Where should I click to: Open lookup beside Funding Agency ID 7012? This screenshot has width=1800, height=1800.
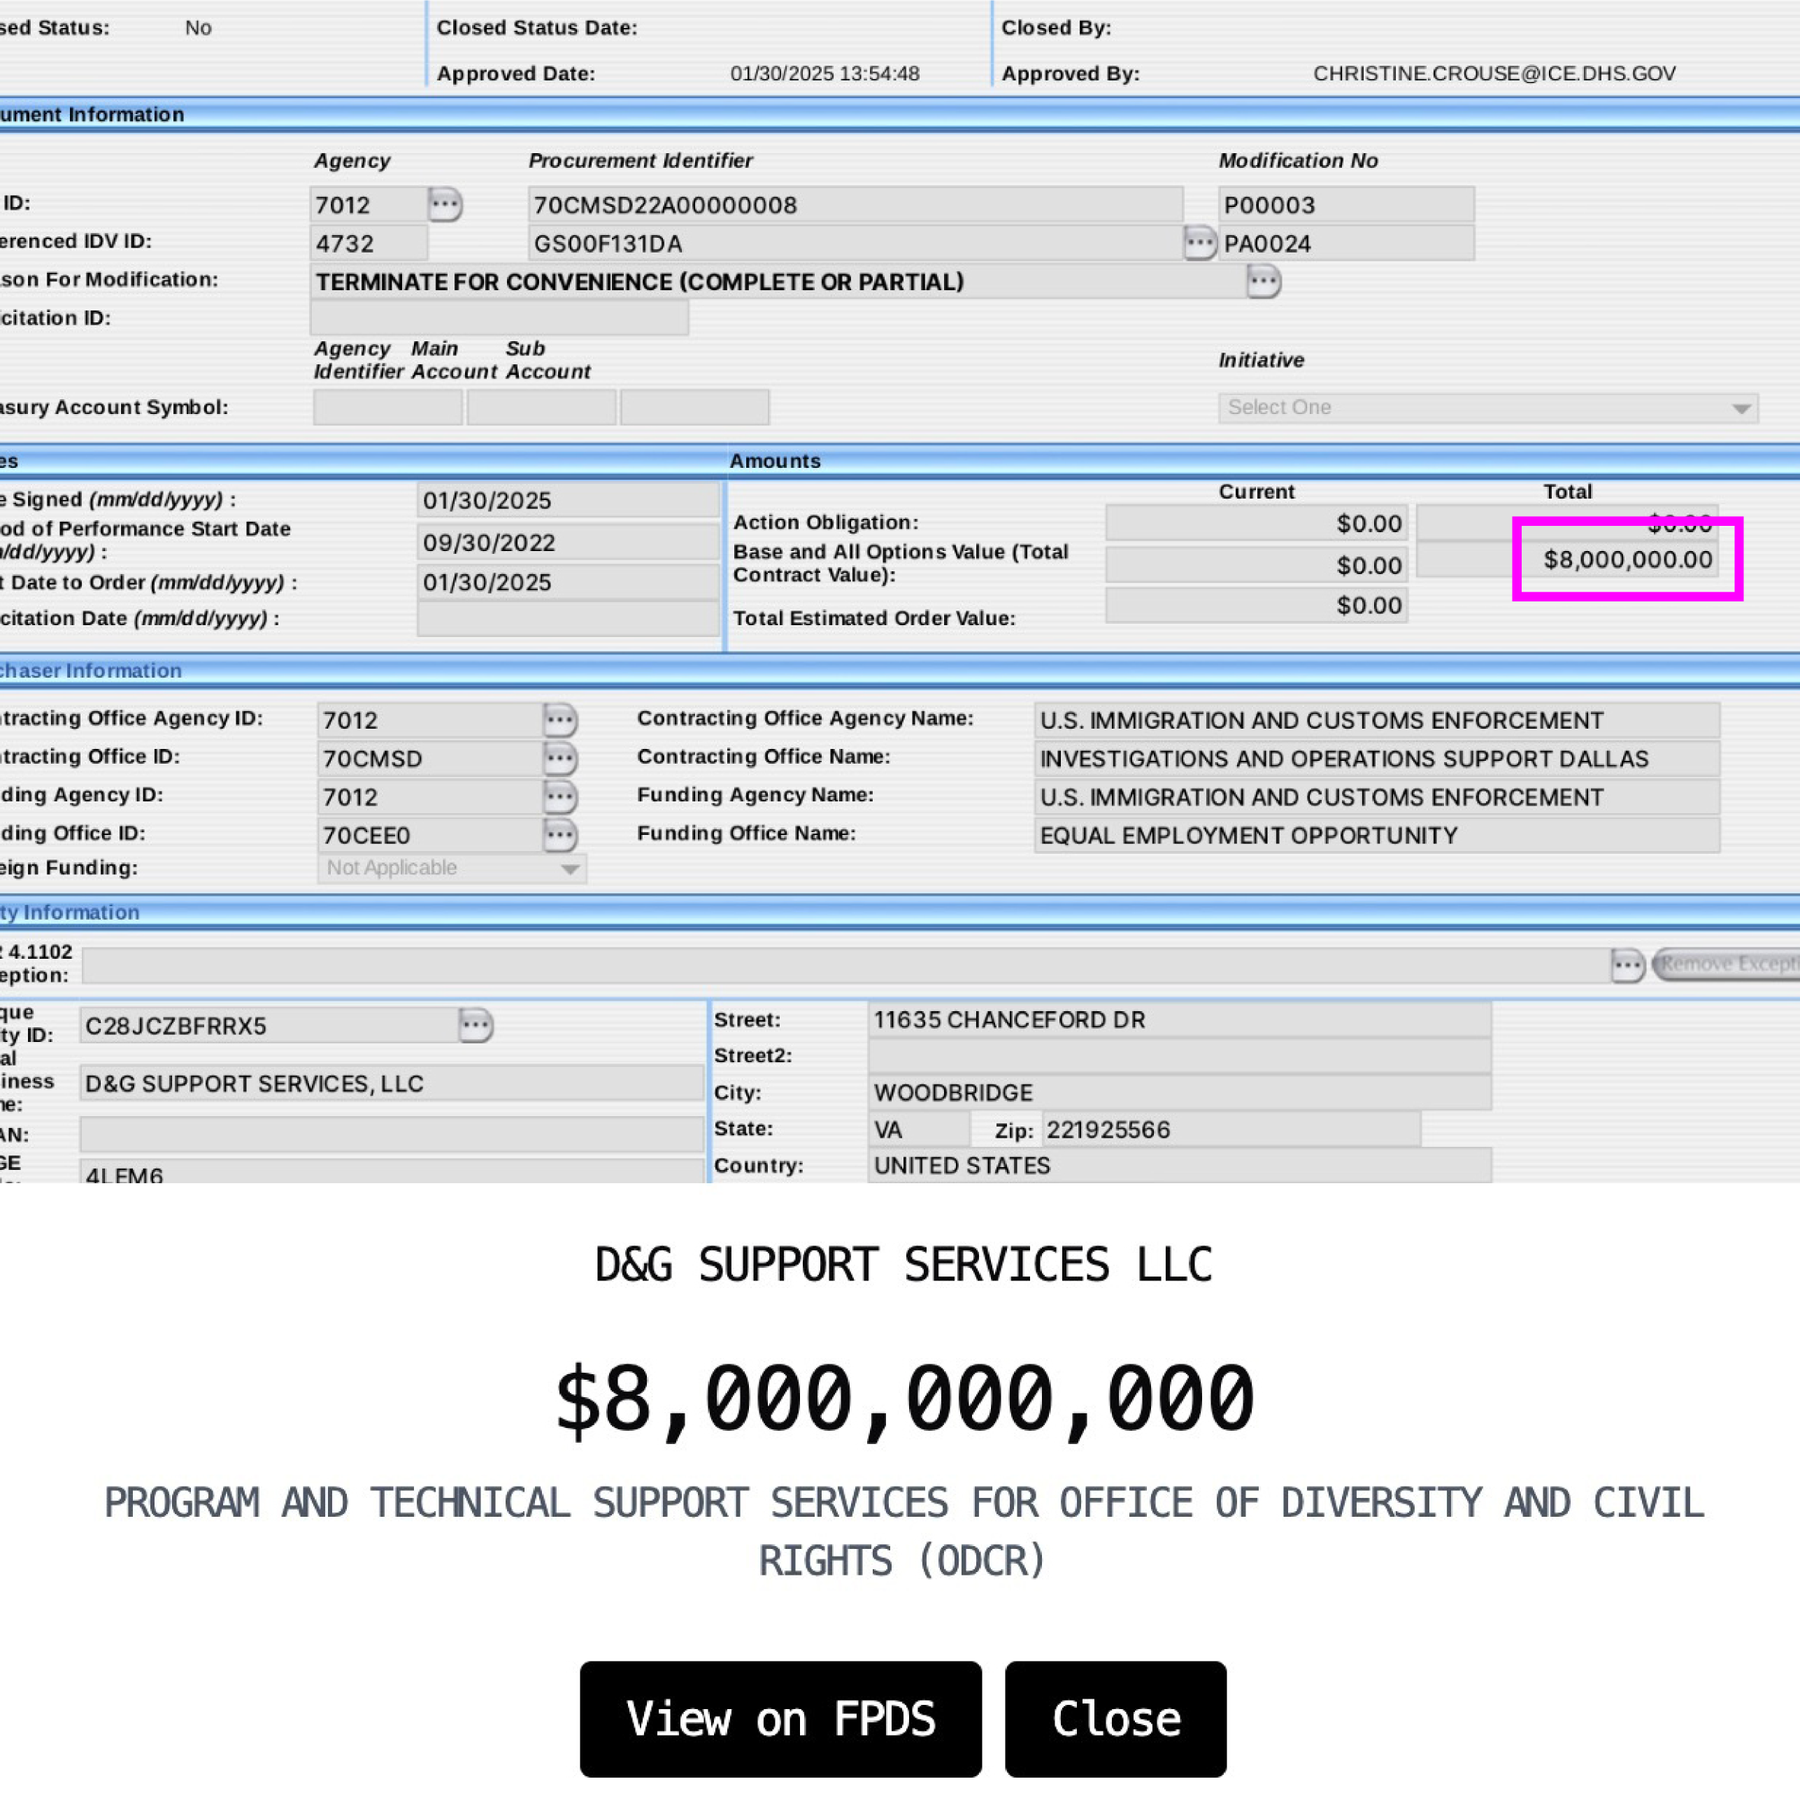click(x=560, y=796)
